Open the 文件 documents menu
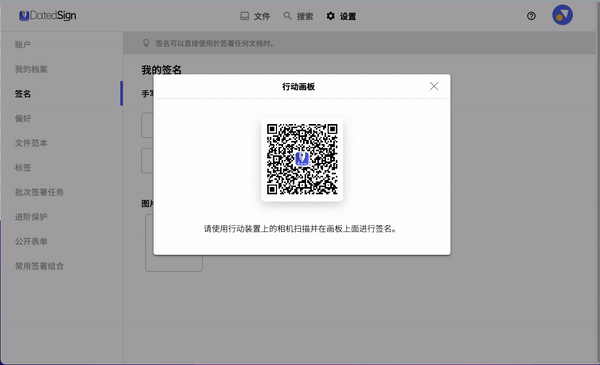 [x=255, y=16]
